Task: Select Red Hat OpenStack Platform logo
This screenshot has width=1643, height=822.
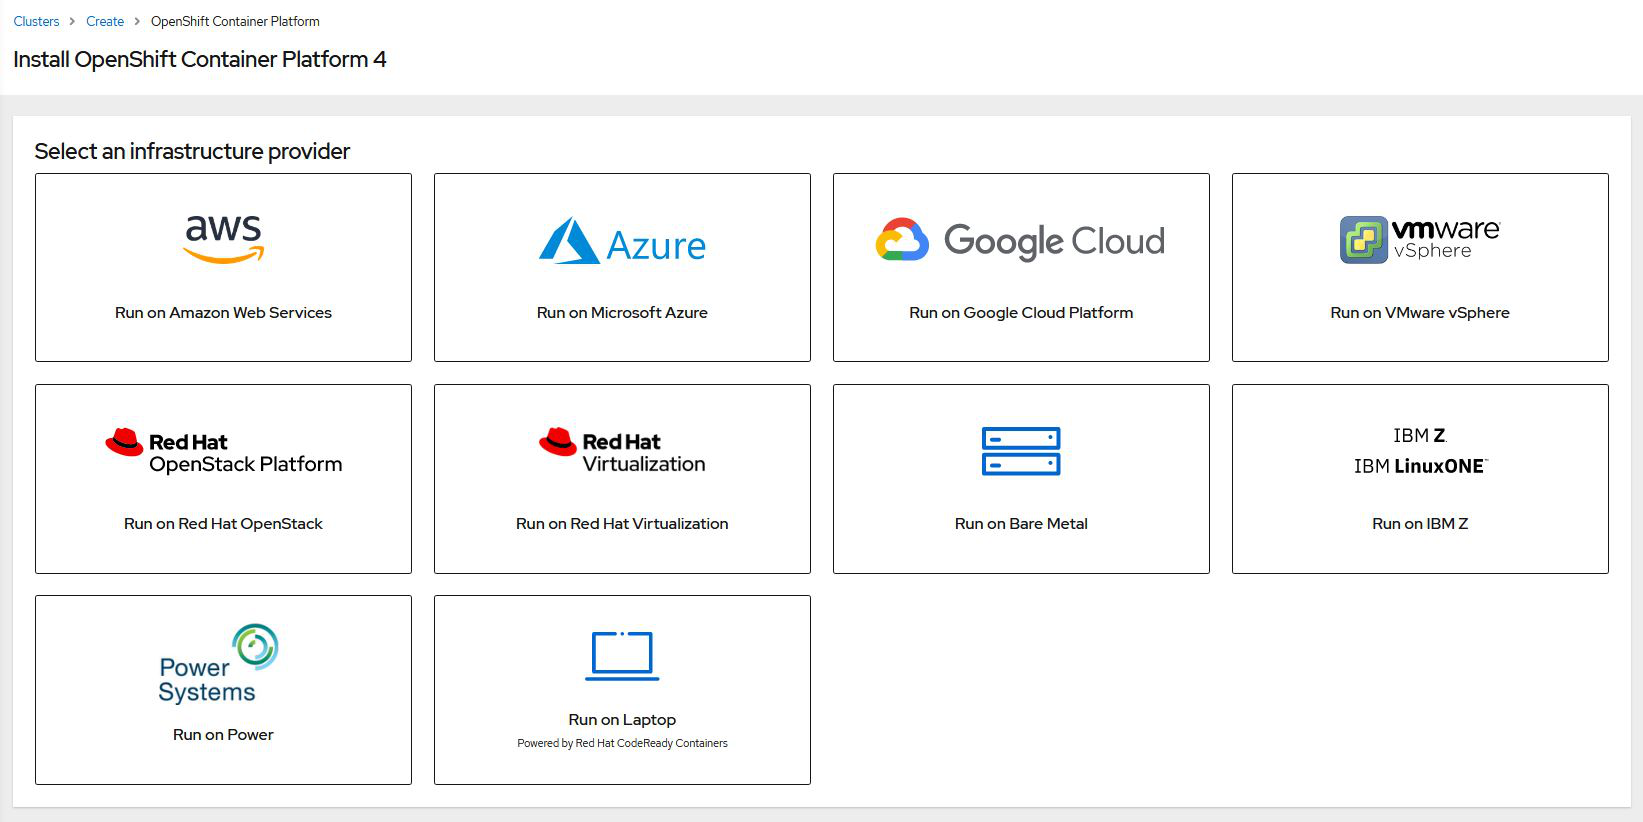Action: point(224,452)
